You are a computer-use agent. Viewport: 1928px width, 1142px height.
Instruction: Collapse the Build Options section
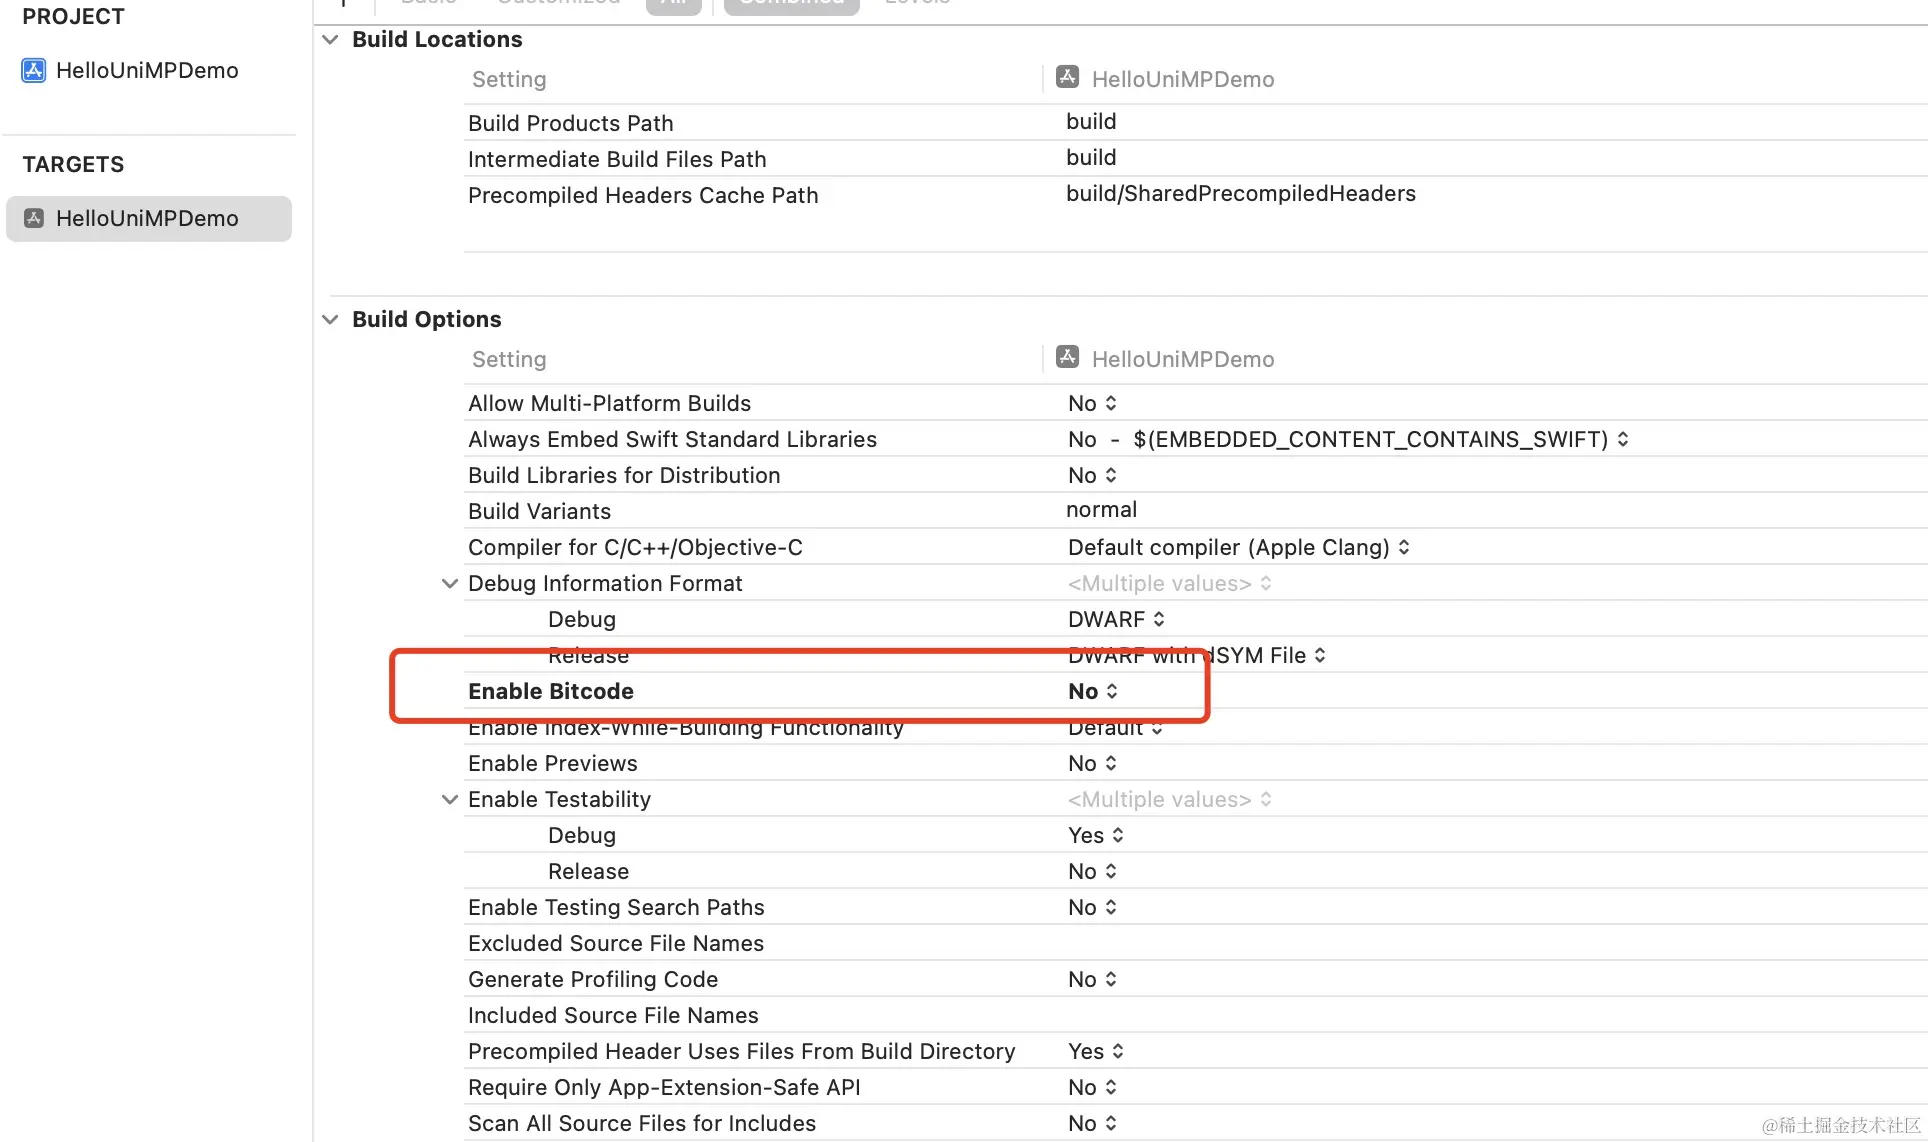pyautogui.click(x=330, y=319)
